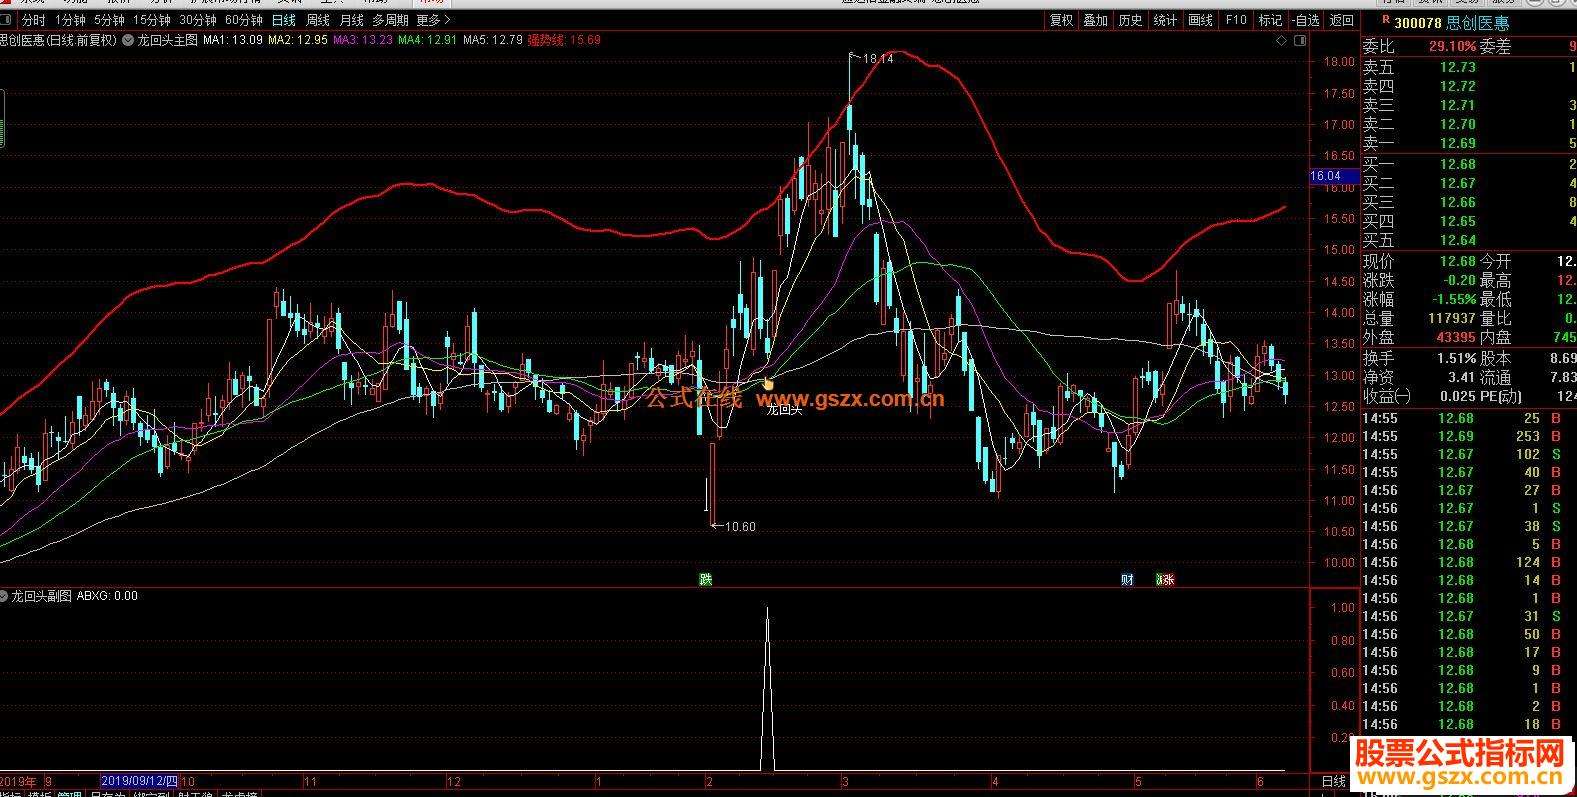Toggle the side panel icon at chart top-right
The image size is (1577, 797).
tap(1299, 41)
